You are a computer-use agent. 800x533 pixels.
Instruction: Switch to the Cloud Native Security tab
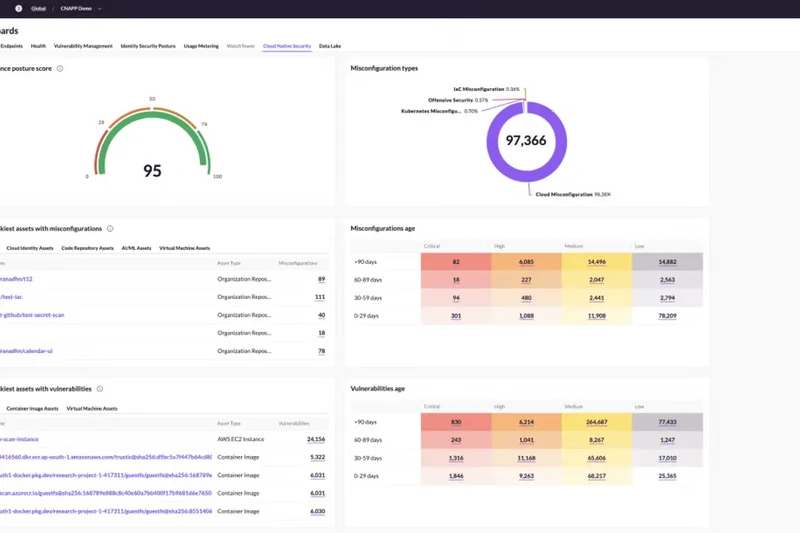click(x=287, y=46)
